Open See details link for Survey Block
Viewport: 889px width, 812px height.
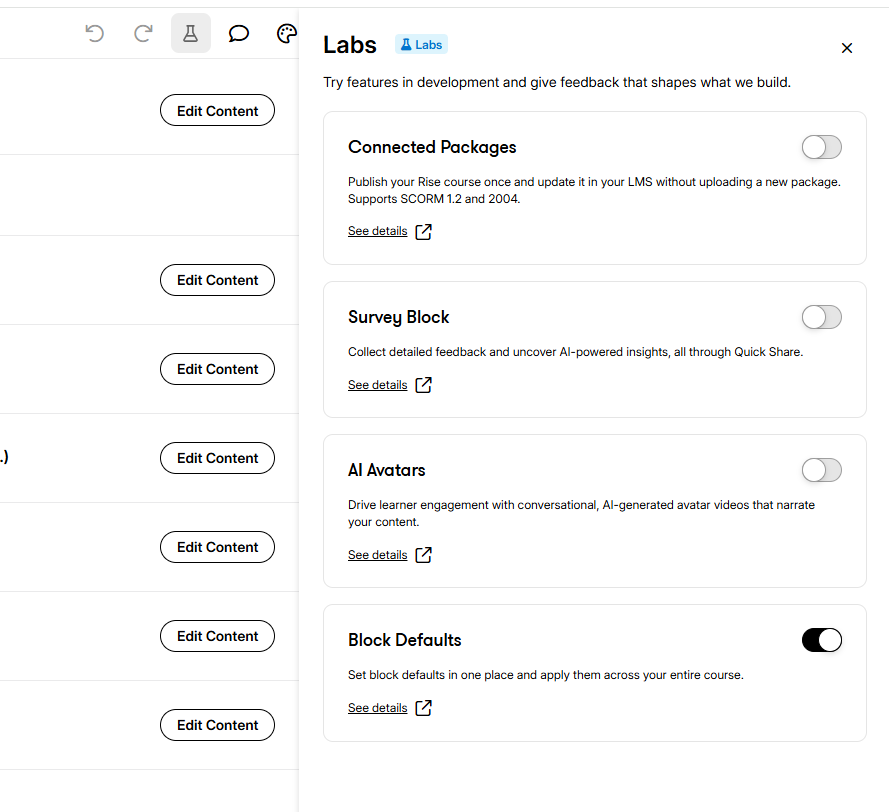tap(378, 385)
